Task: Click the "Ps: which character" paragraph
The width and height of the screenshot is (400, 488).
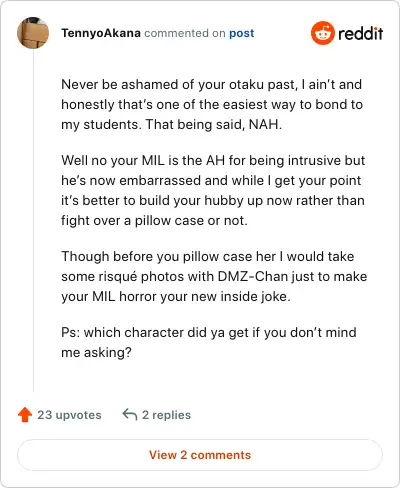Action: tap(209, 342)
